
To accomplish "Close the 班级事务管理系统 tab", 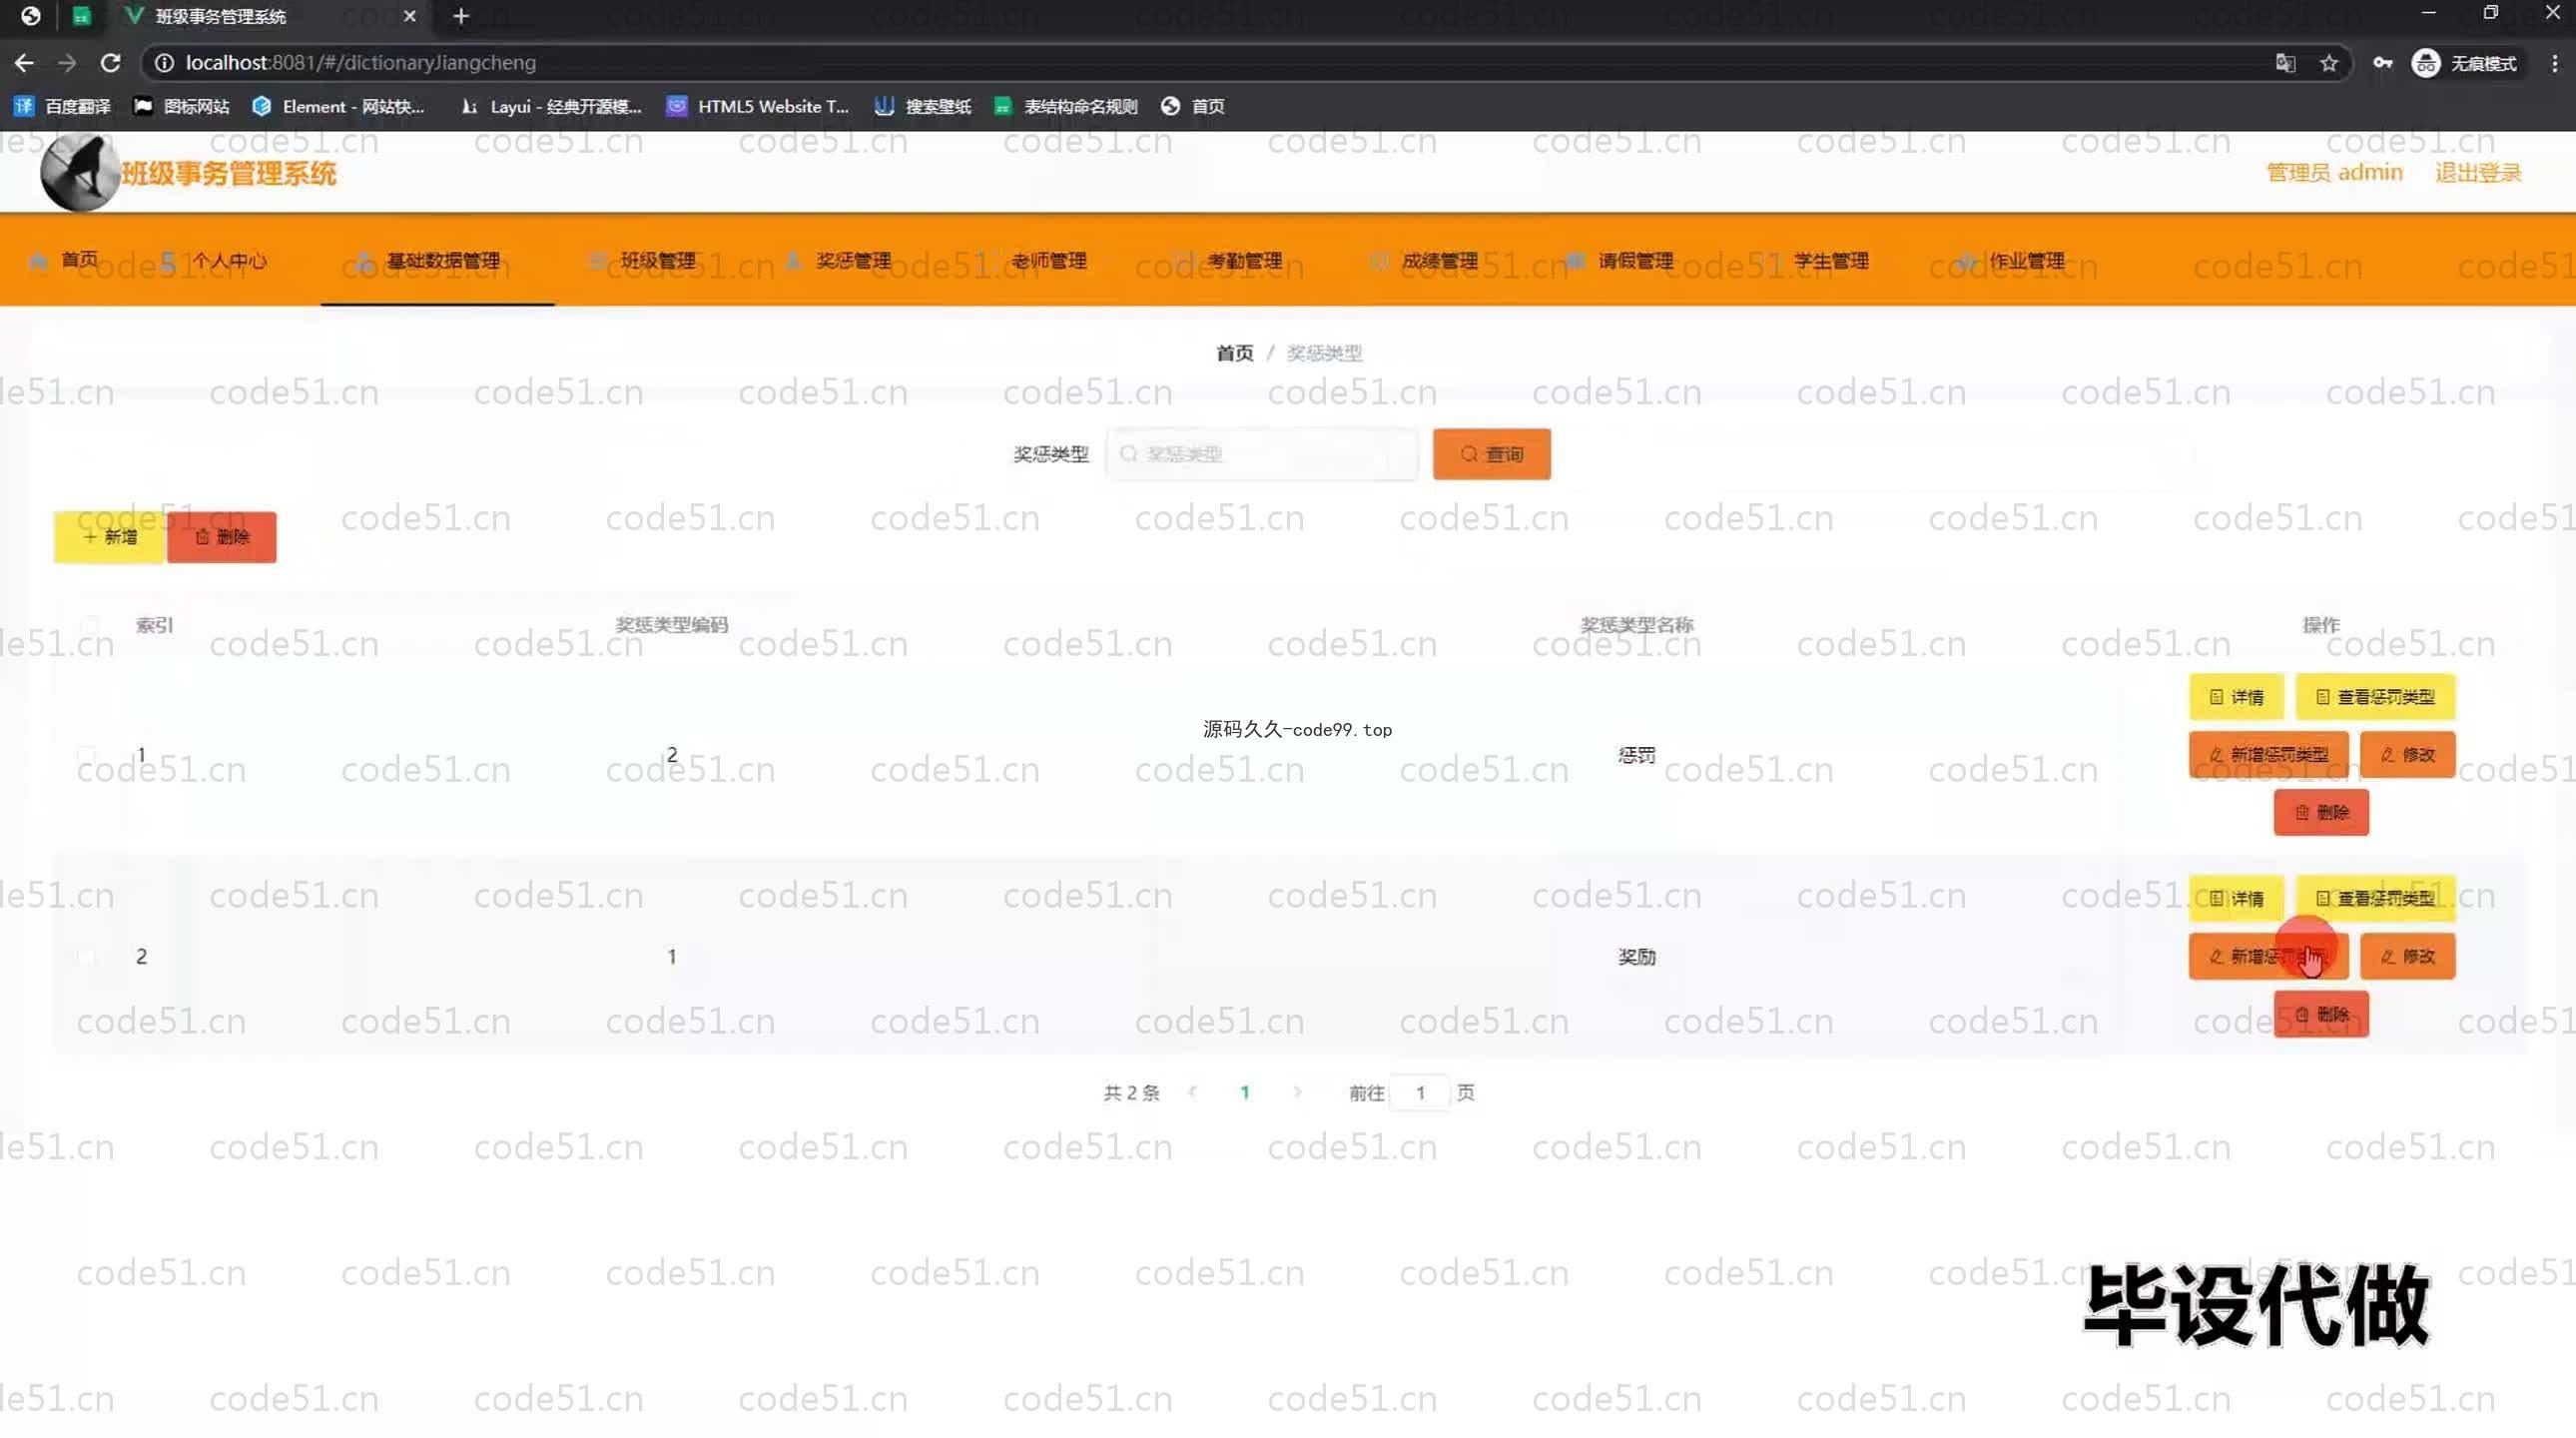I will click(409, 16).
